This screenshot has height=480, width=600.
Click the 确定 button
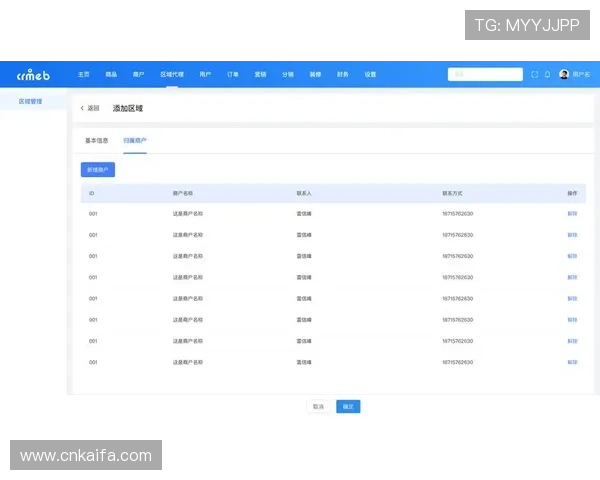click(x=348, y=407)
